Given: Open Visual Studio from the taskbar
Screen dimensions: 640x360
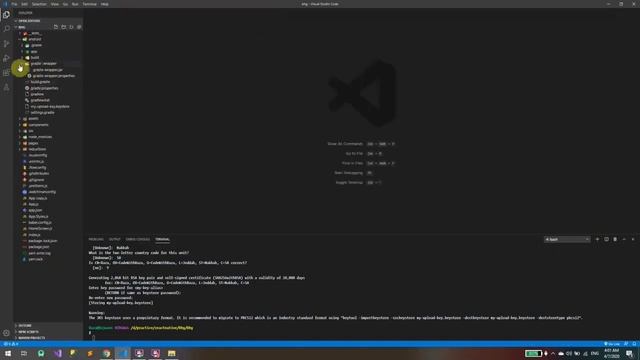Looking at the screenshot, I should 58,353.
